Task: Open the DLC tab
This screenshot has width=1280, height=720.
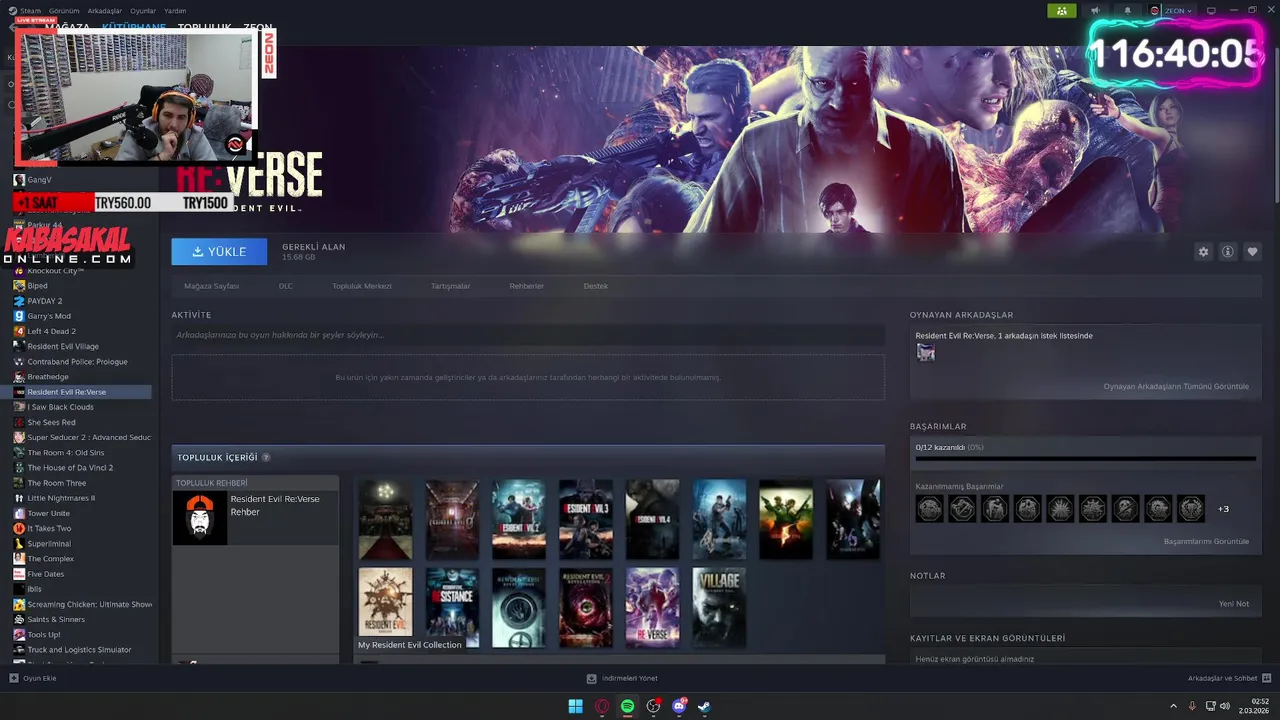Action: 286,286
